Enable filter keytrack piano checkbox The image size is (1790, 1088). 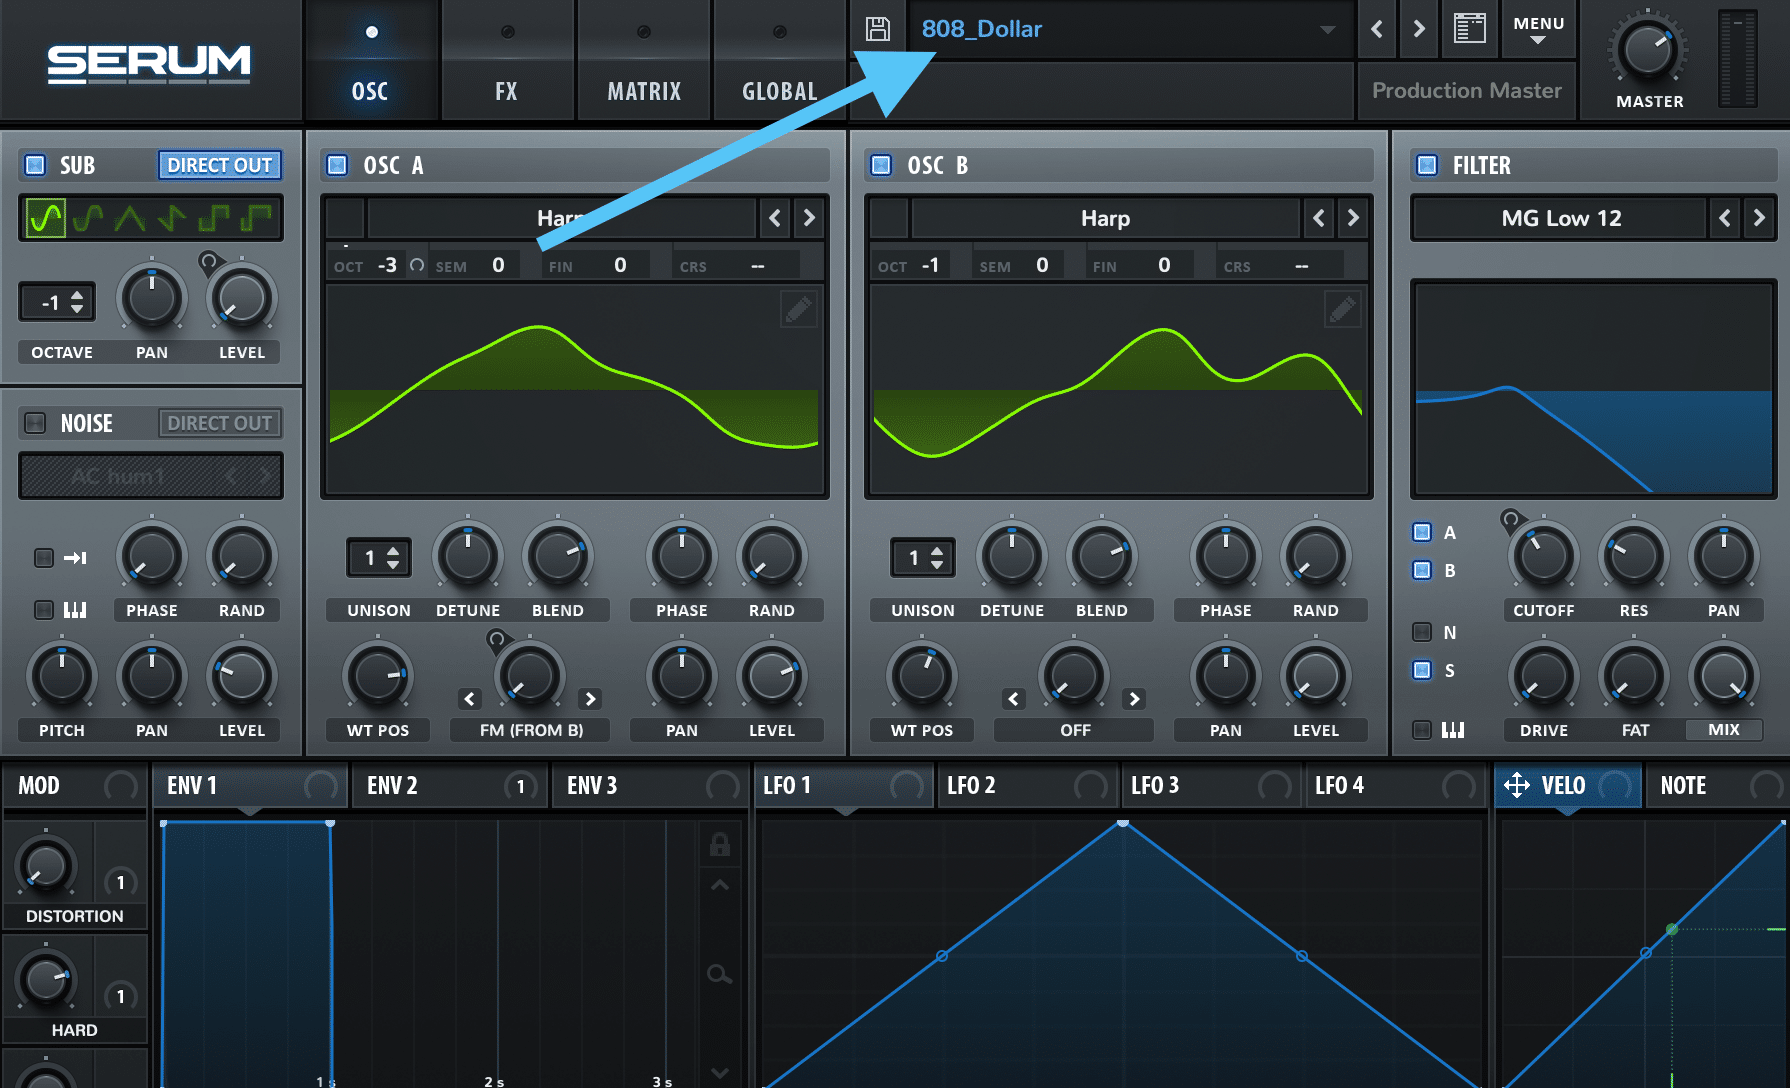pos(1422,730)
